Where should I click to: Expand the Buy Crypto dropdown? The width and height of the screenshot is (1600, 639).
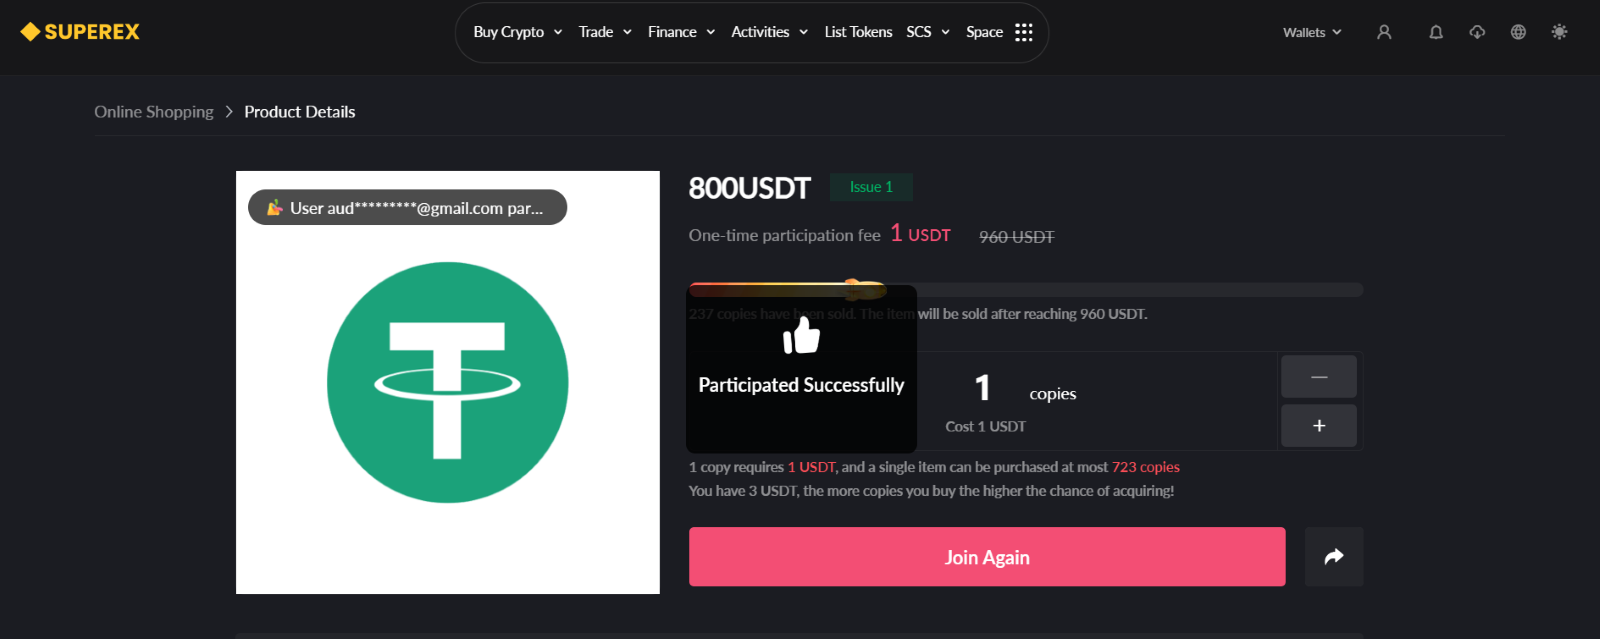(x=518, y=32)
